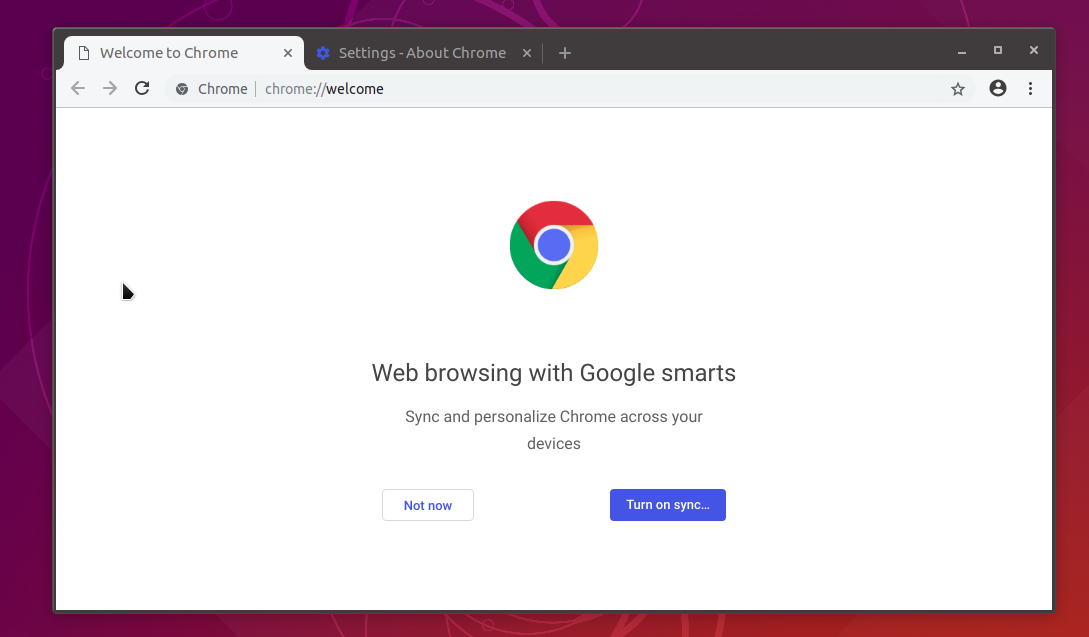Click Turn on sync button
Viewport: 1089px width, 637px height.
point(667,505)
